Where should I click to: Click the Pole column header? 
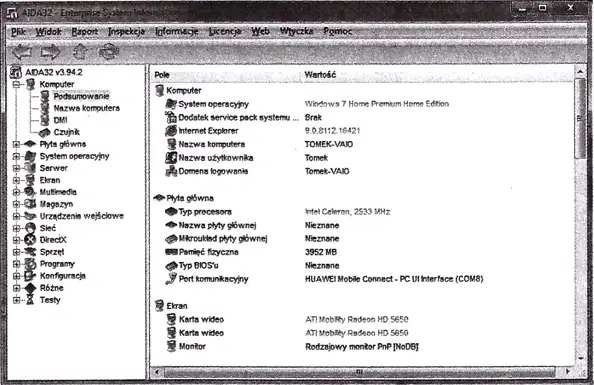point(162,75)
